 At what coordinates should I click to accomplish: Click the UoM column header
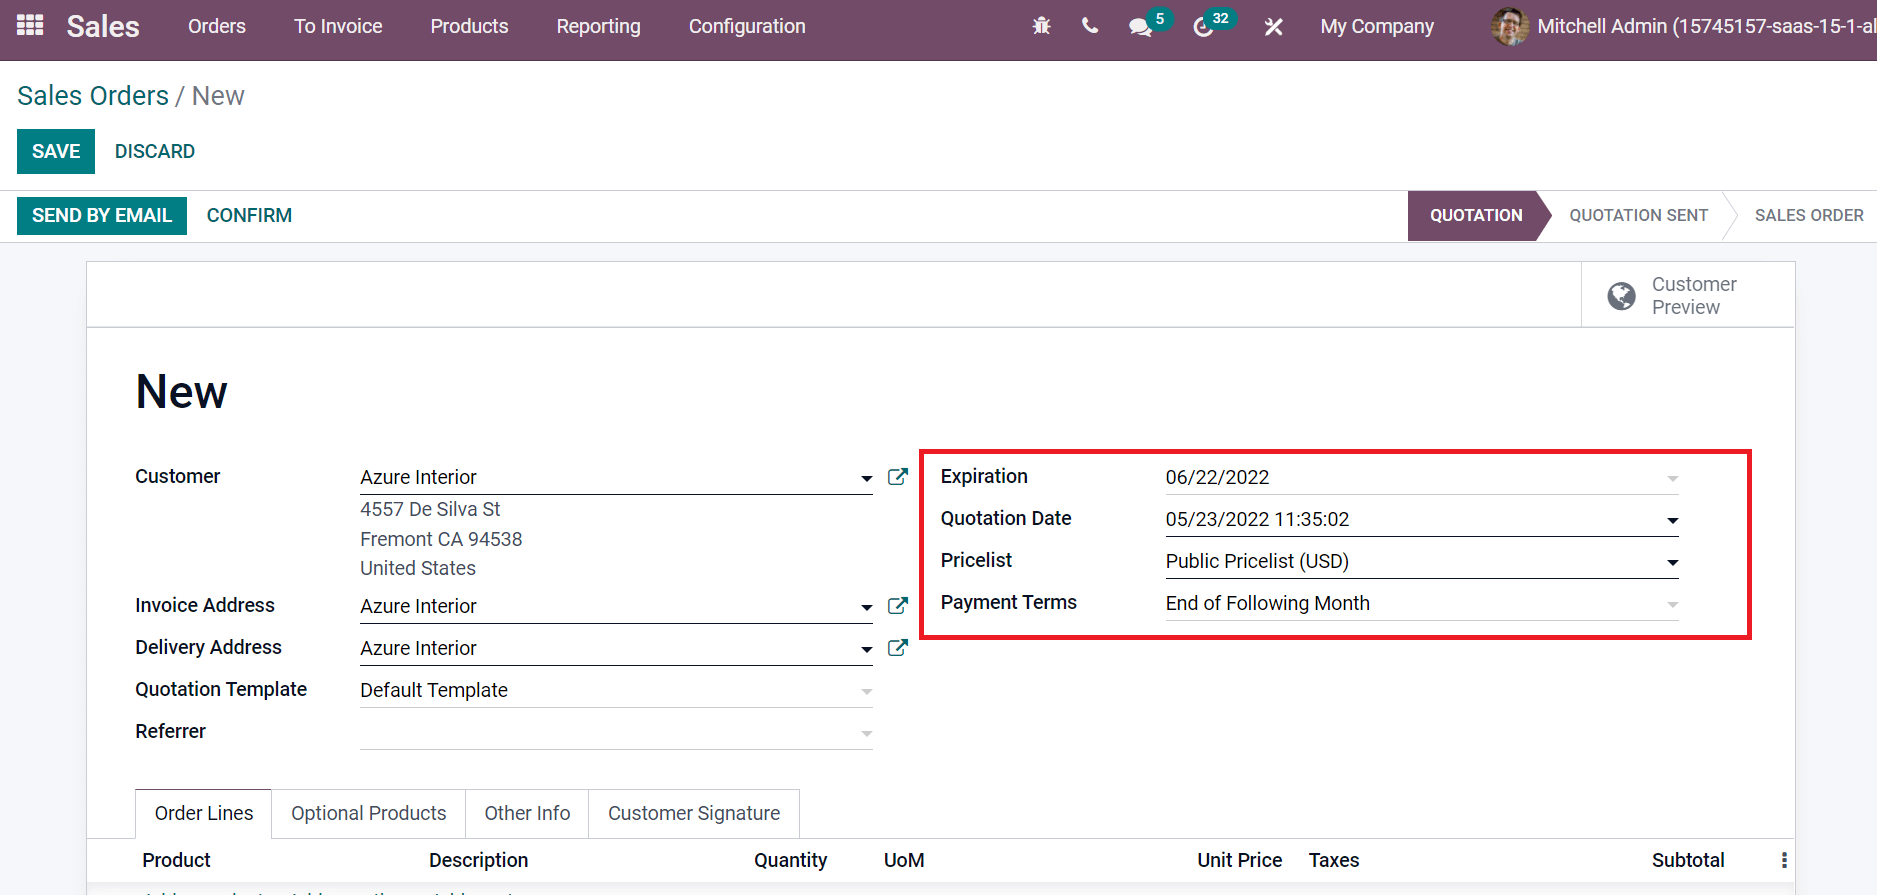(904, 860)
